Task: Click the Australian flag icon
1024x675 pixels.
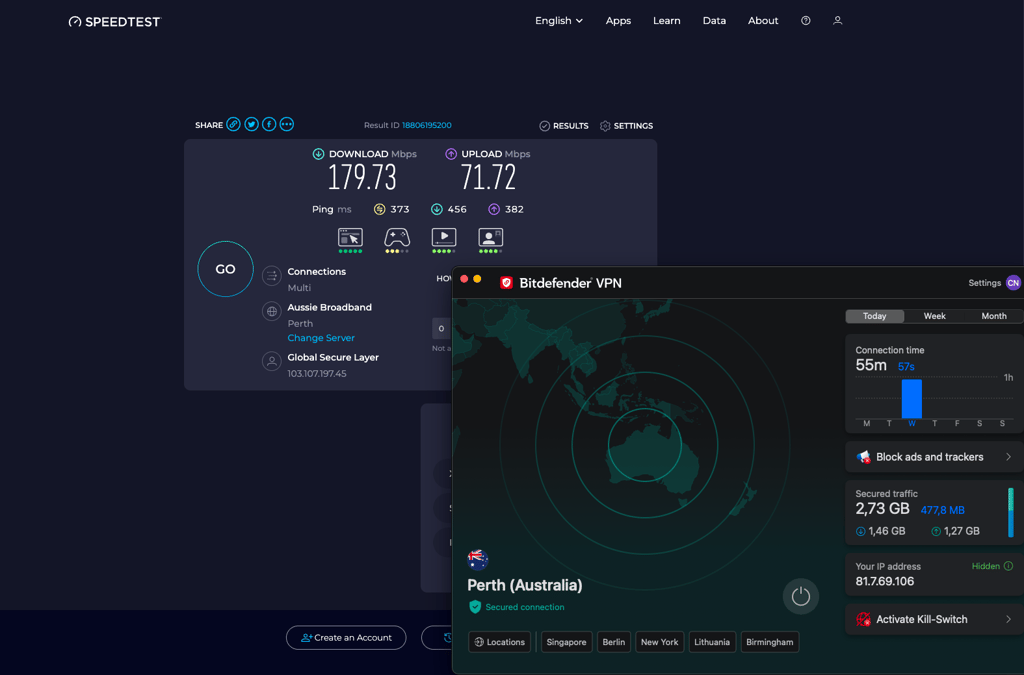Action: point(478,559)
